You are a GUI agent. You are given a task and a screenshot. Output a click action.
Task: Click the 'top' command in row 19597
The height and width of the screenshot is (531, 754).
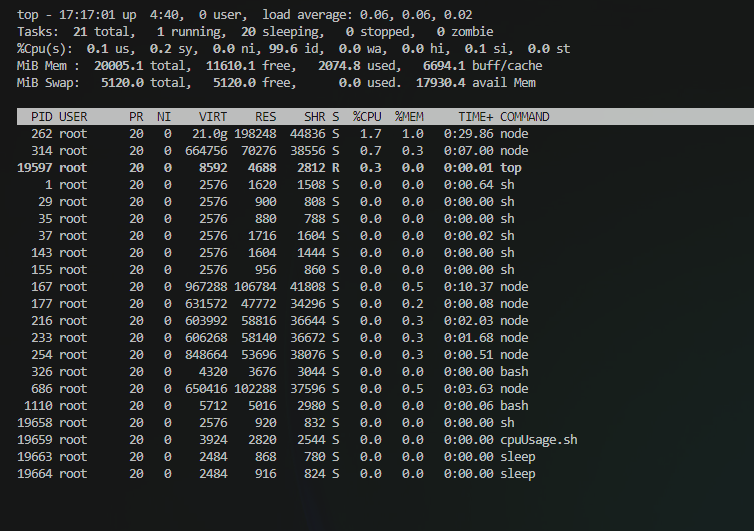coord(511,168)
